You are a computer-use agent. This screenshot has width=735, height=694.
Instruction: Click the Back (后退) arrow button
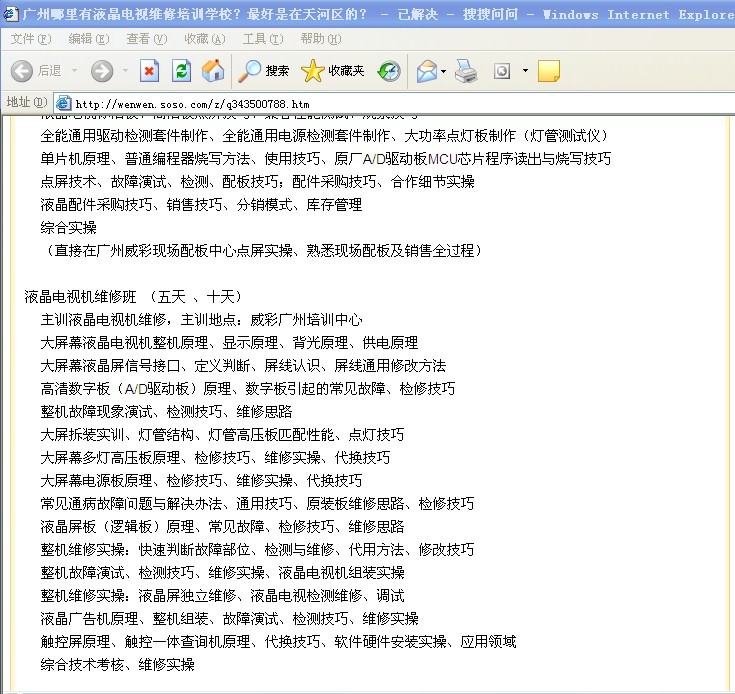(23, 71)
